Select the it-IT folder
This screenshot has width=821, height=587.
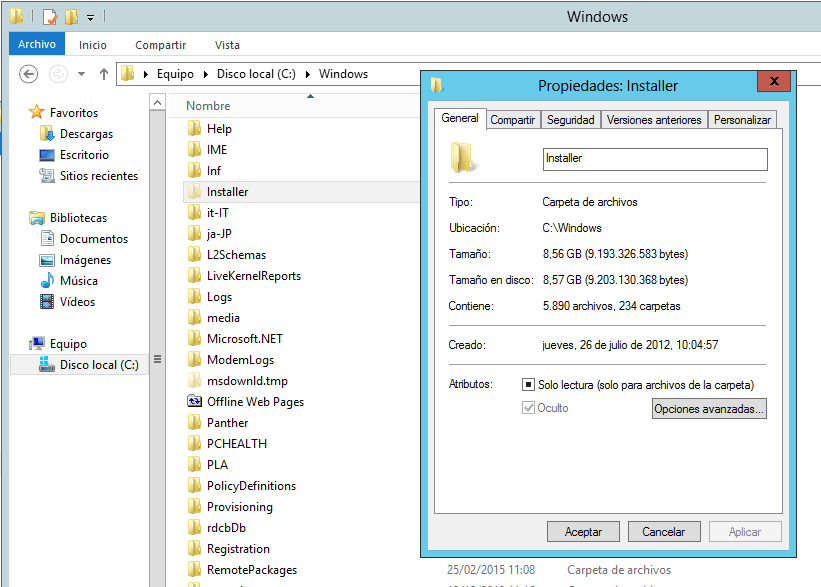pyautogui.click(x=208, y=213)
